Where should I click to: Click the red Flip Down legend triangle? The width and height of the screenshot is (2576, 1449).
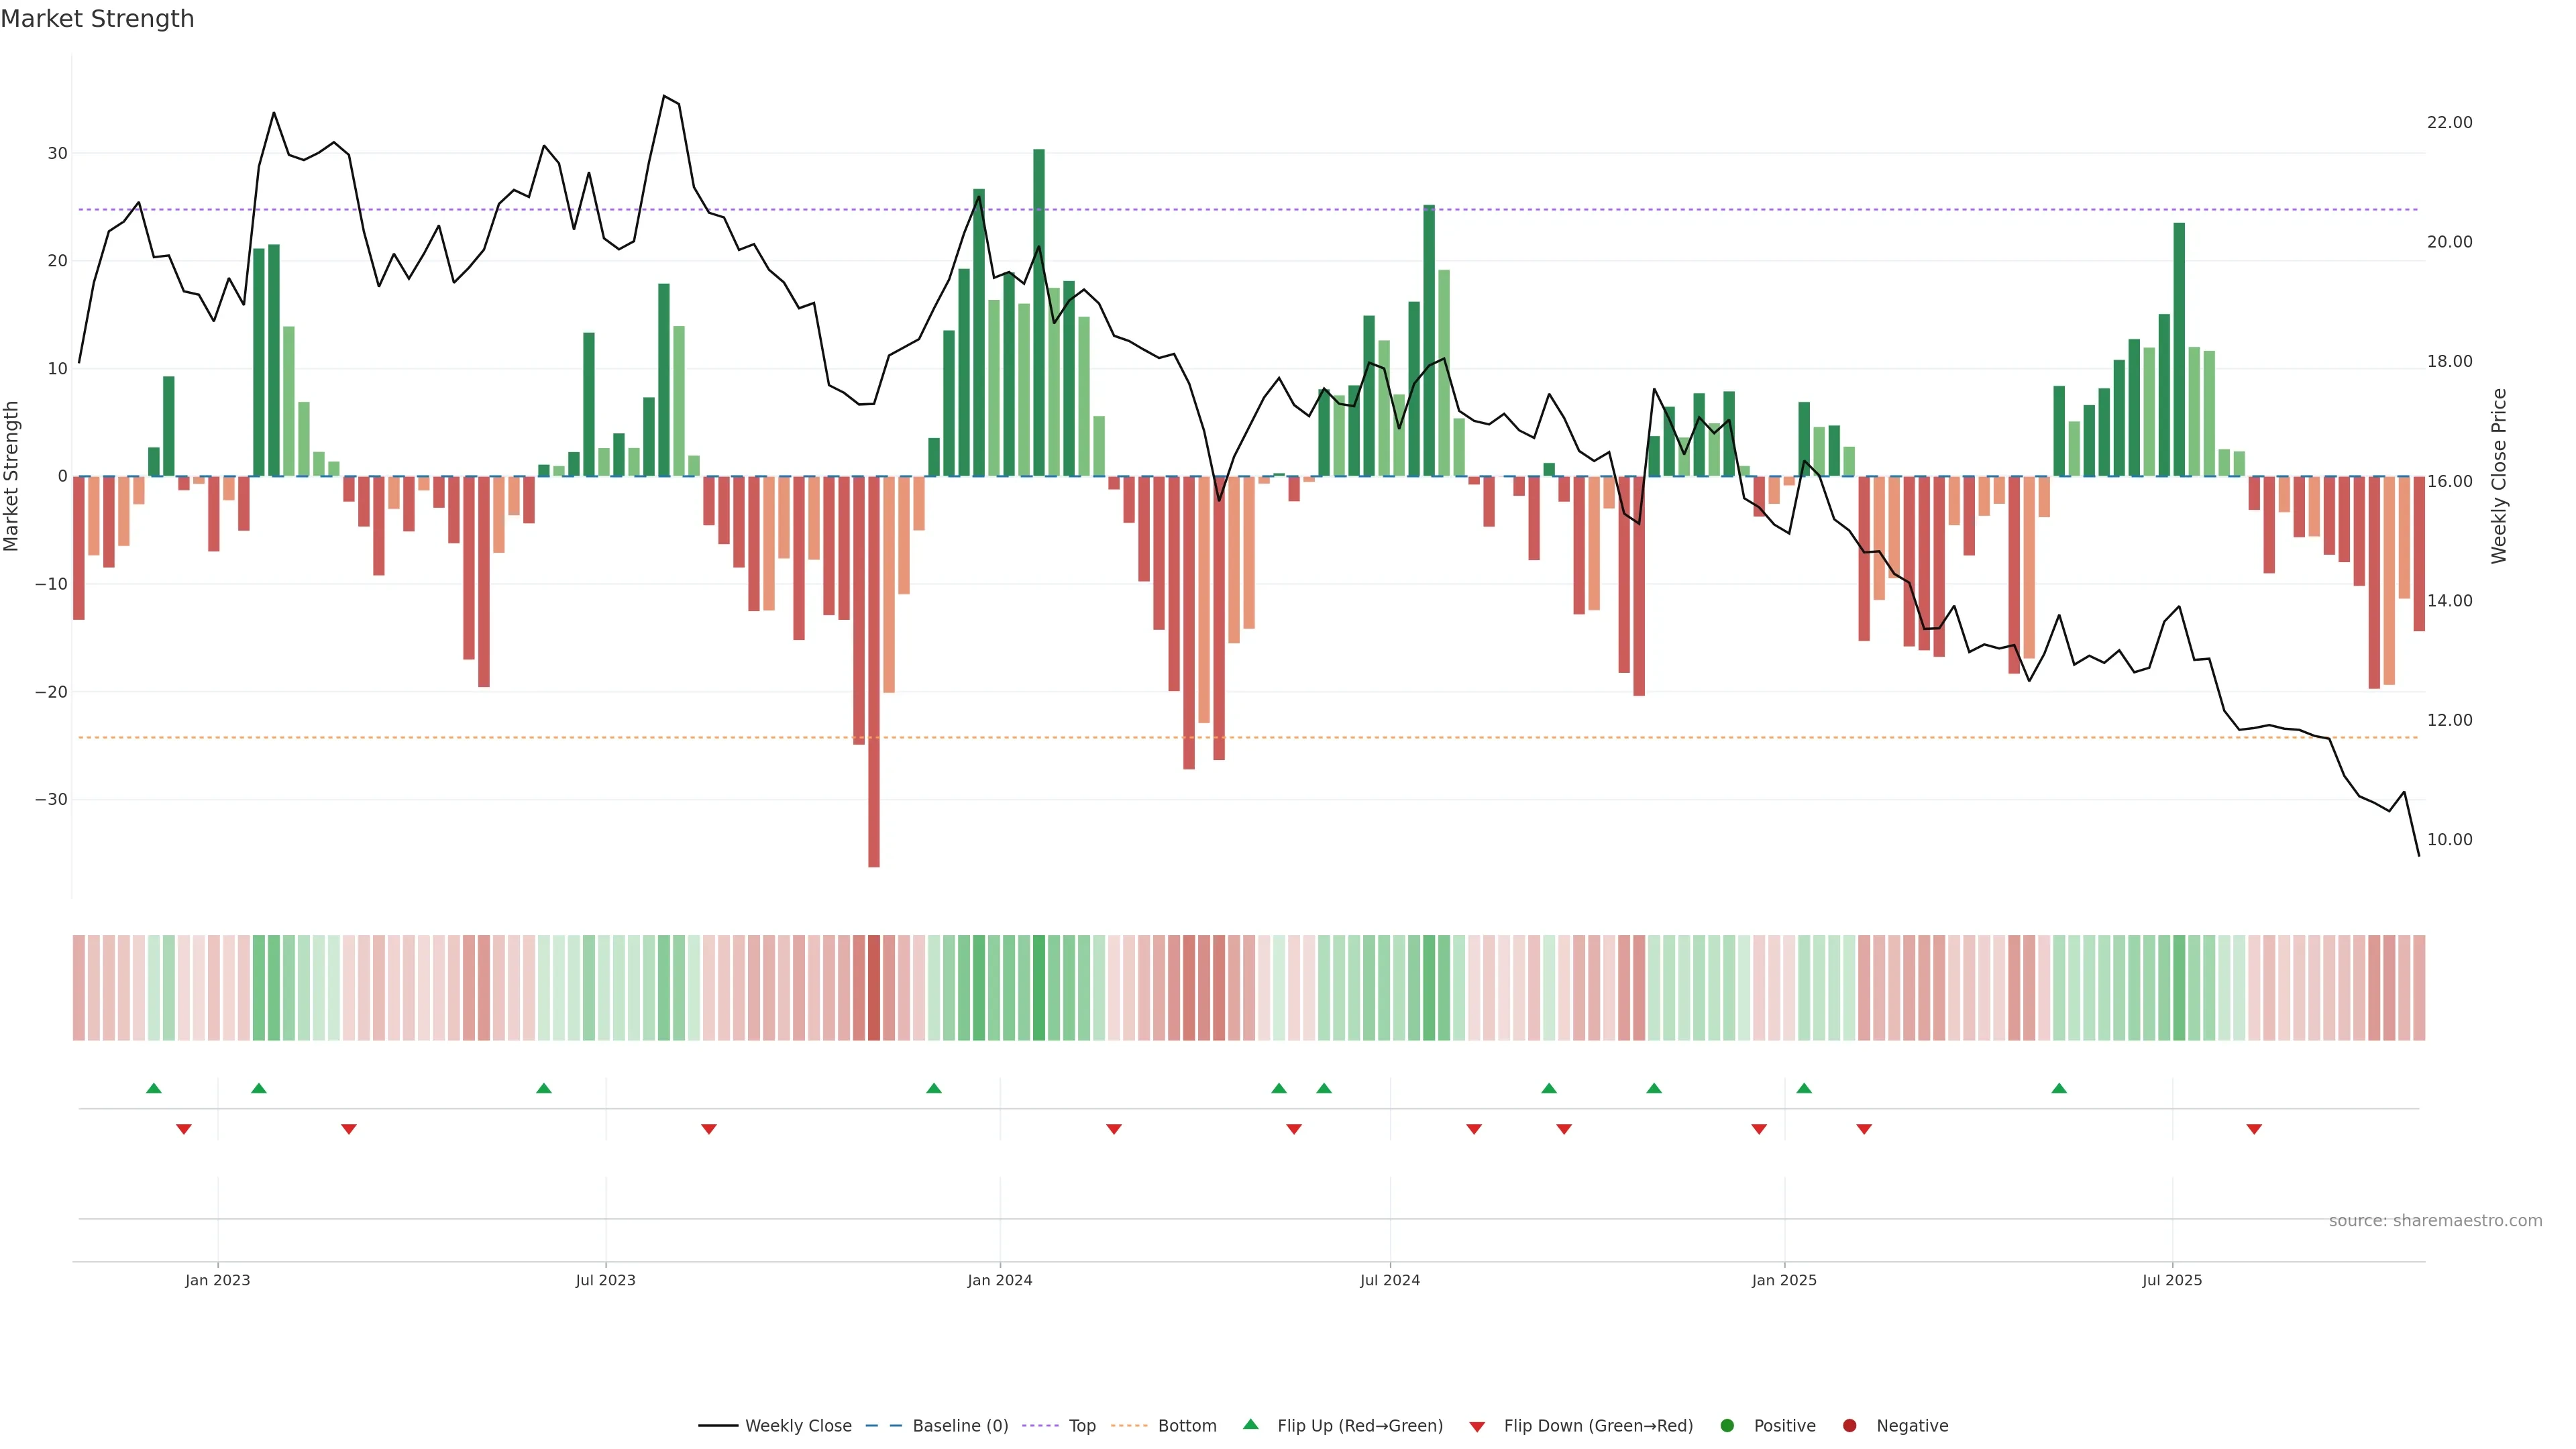(1477, 1426)
